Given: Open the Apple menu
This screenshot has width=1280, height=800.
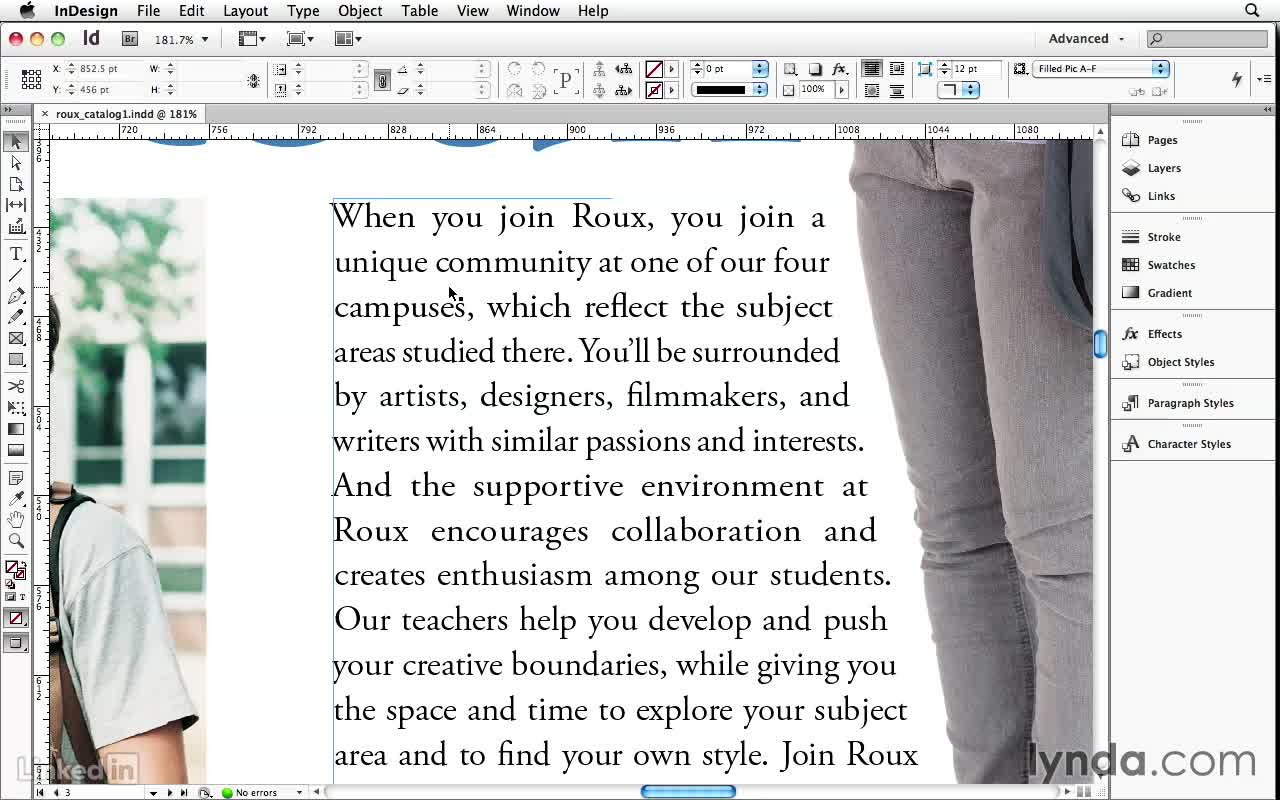Looking at the screenshot, I should pyautogui.click(x=28, y=11).
